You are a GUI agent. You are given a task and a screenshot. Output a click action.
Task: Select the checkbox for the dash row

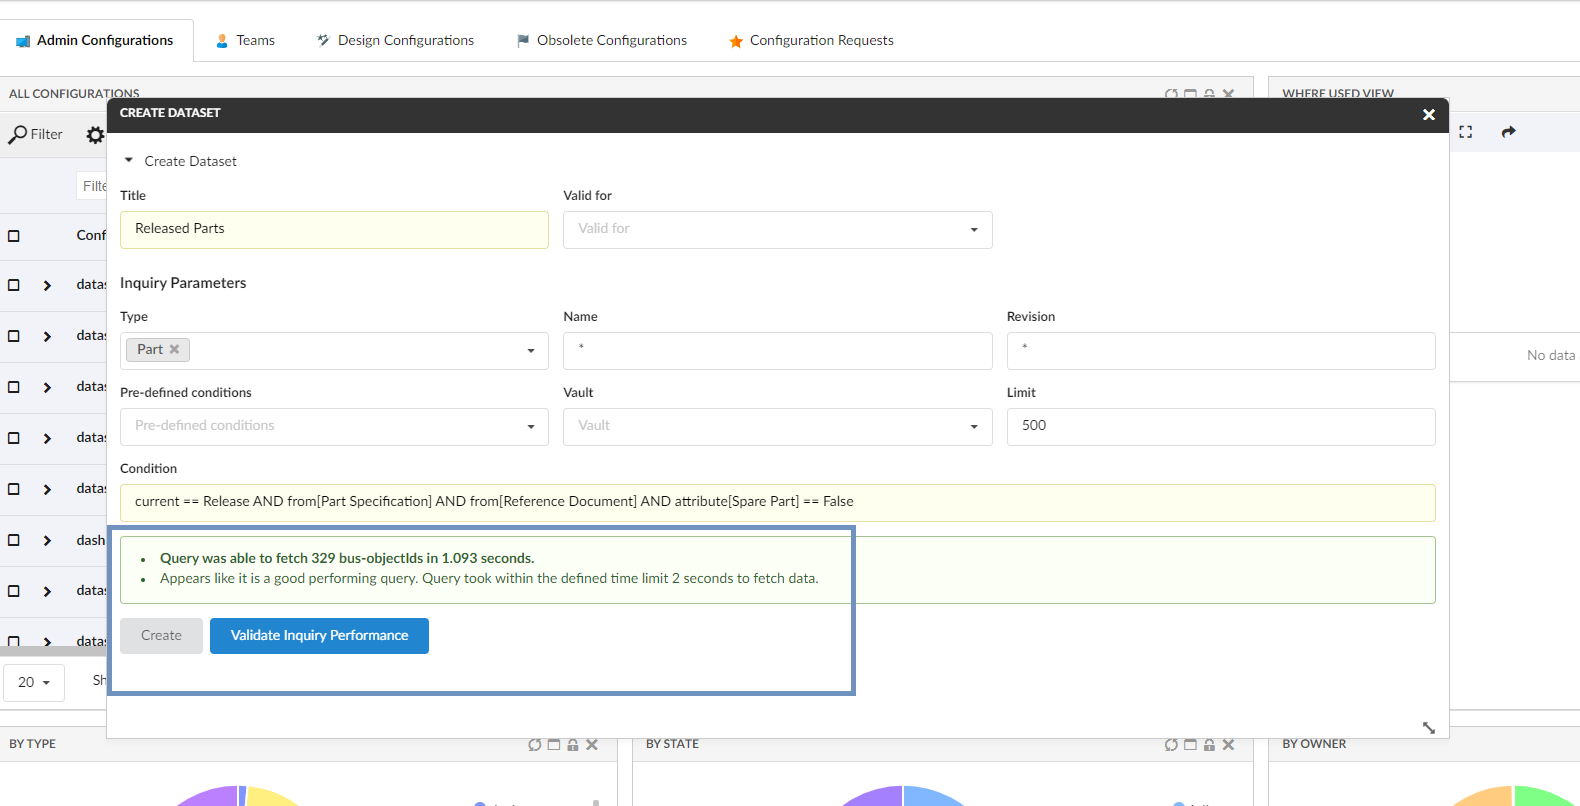14,540
